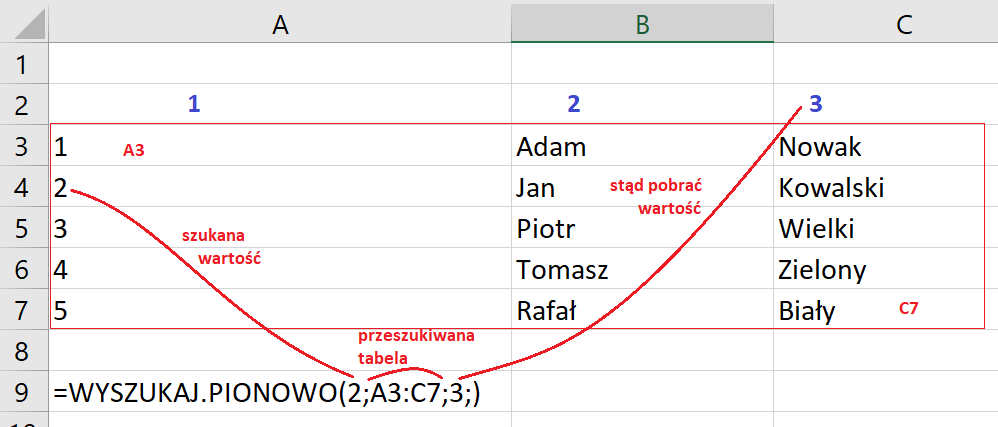Screen dimensions: 998x427
Task: Select the cell containing Tomasz
Action: [x=562, y=270]
